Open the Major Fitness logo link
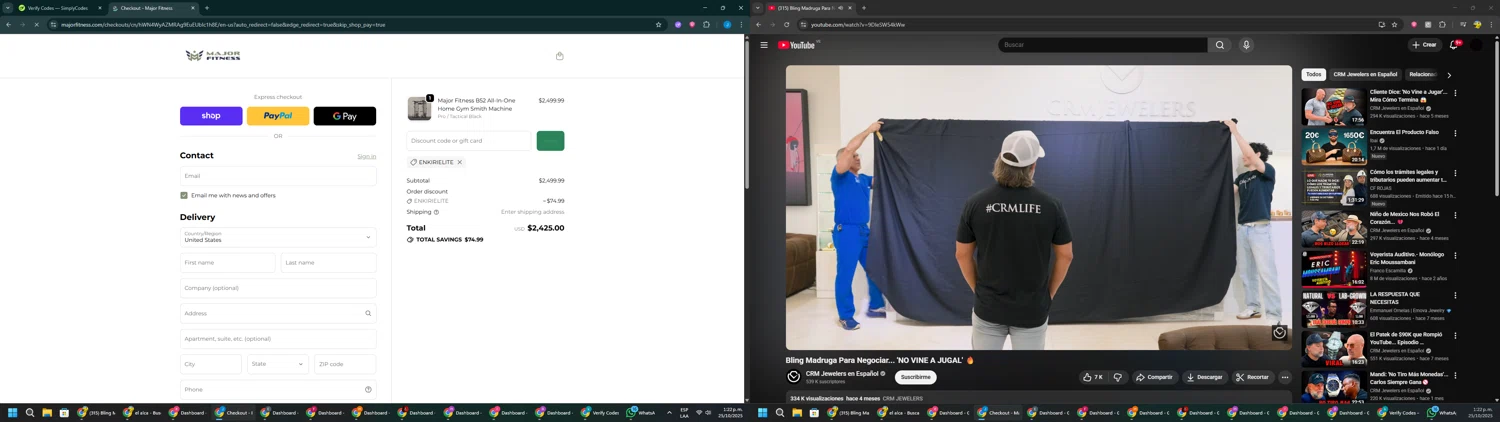The width and height of the screenshot is (1500, 422). [x=213, y=56]
